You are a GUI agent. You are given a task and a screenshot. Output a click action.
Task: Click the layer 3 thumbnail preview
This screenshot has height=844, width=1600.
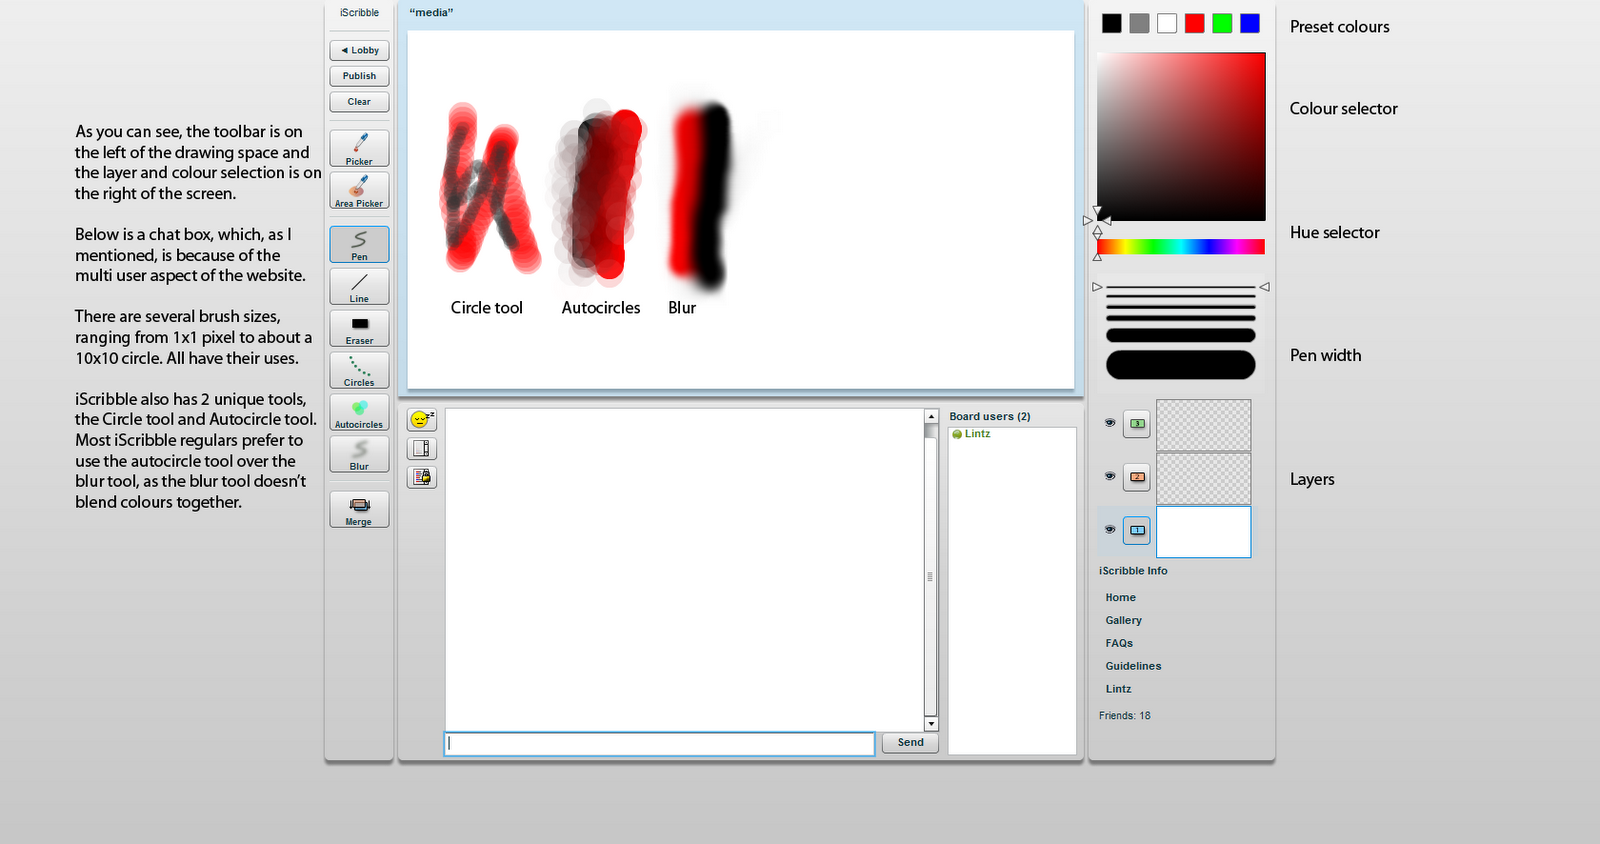[1204, 425]
